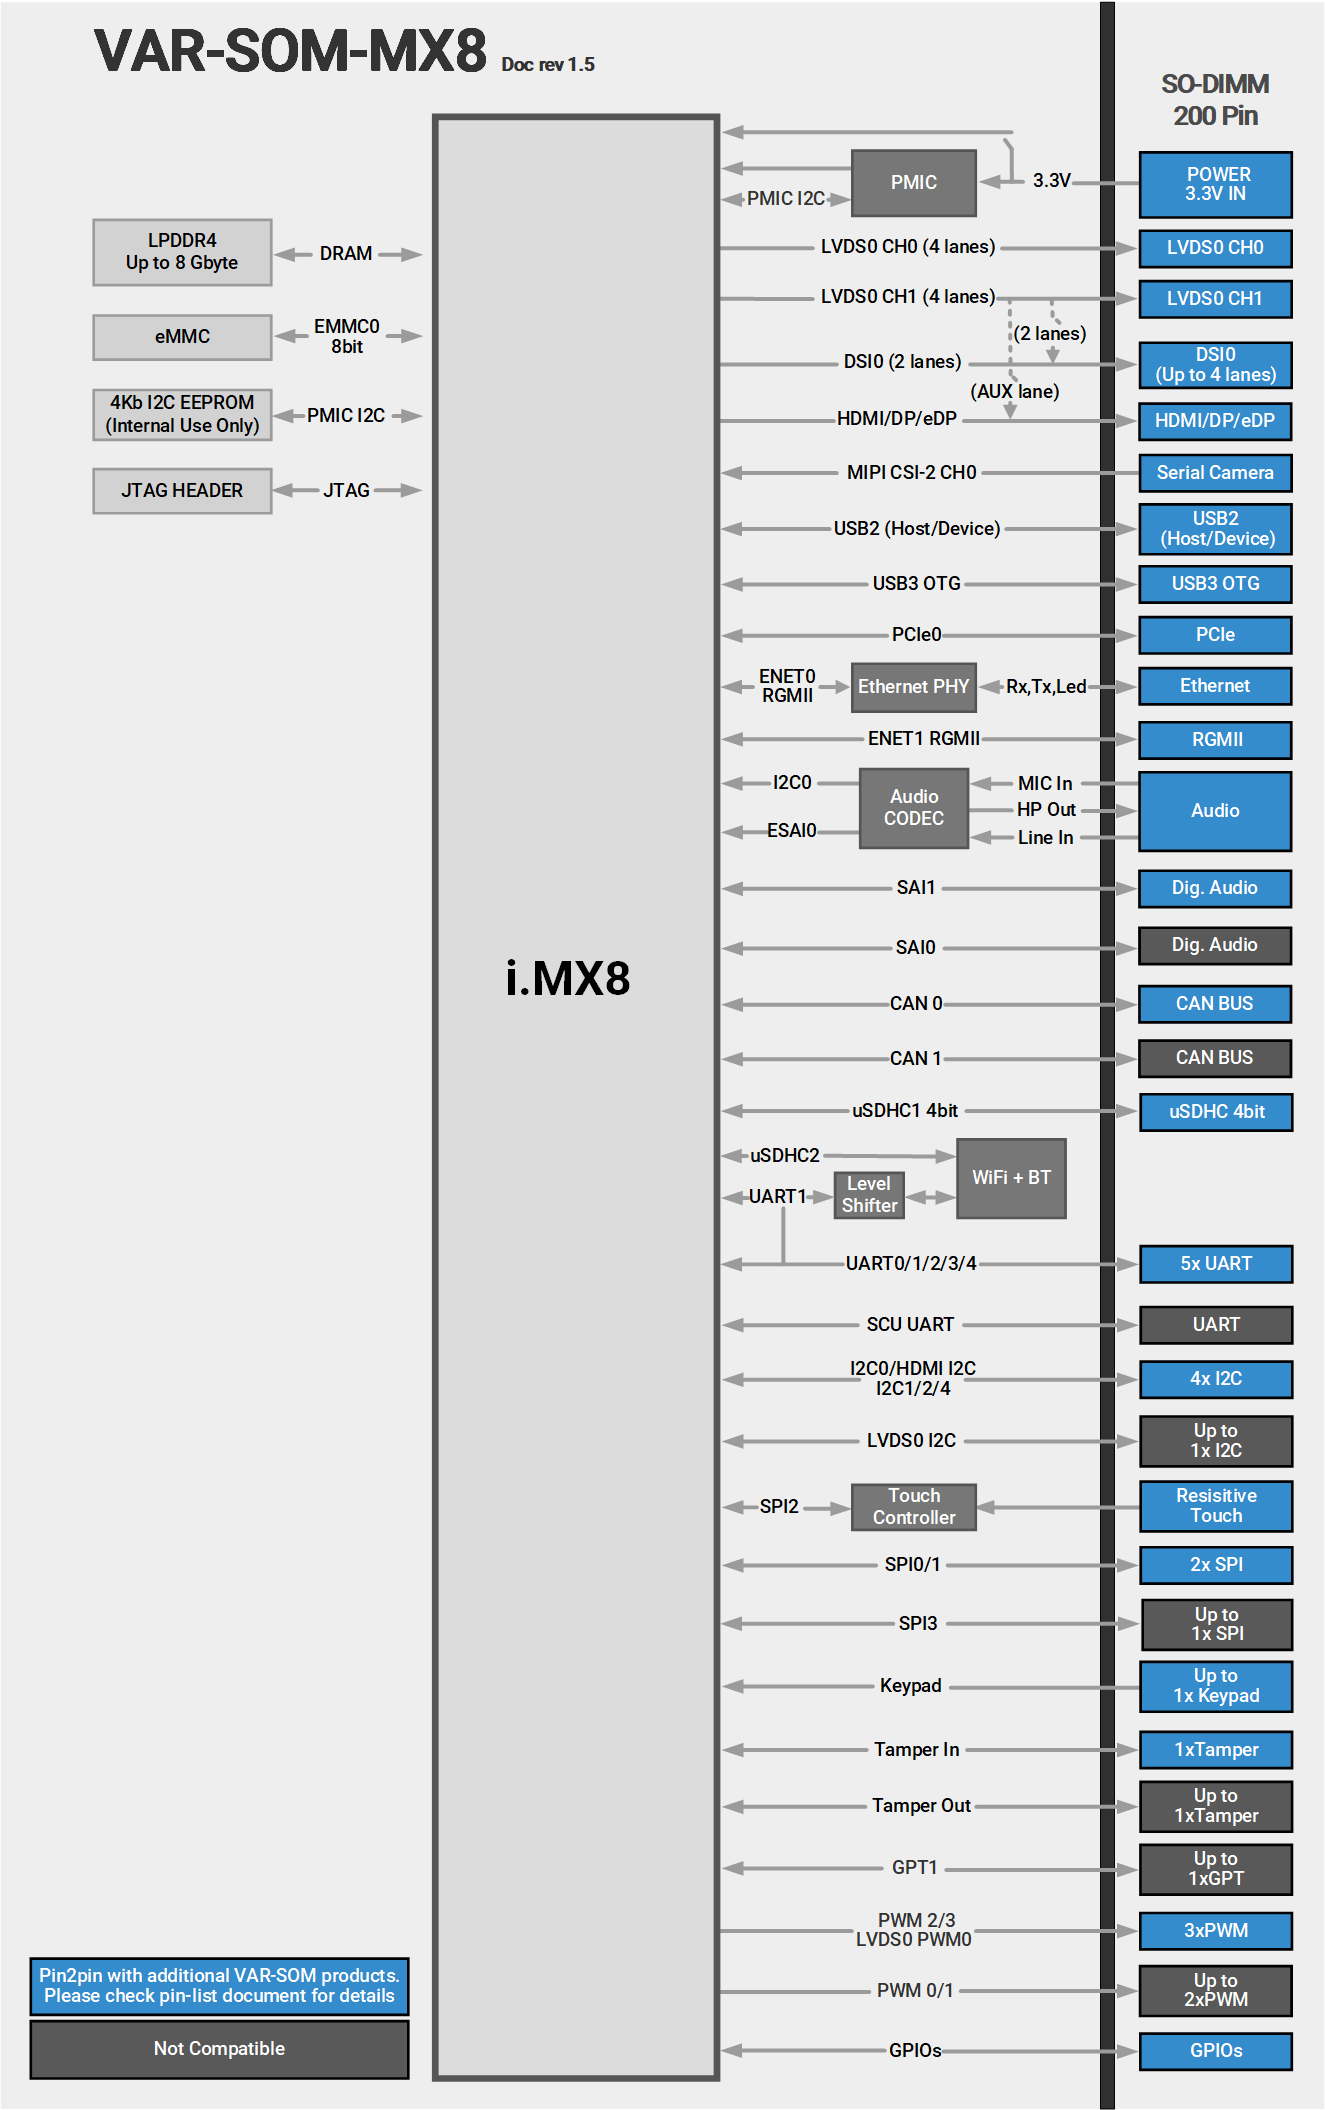Image resolution: width=1325 pixels, height=2110 pixels.
Task: Click the WiFi + BT block
Action: (1011, 1178)
